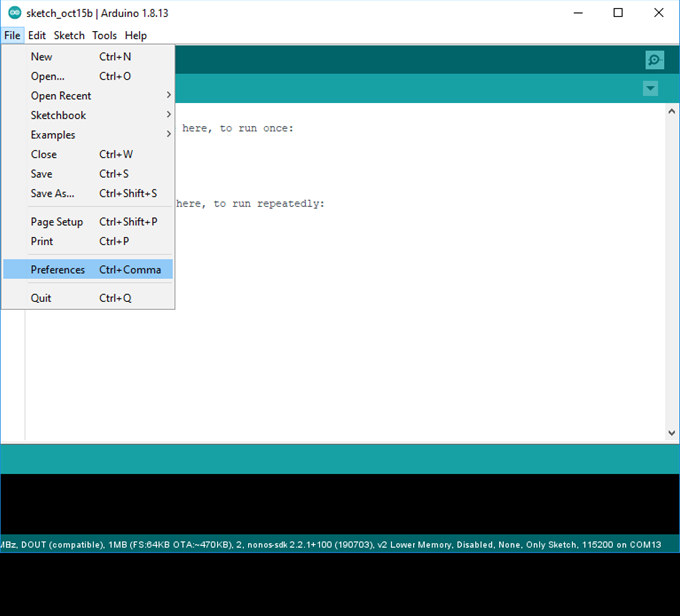Open Preferences from the File menu
This screenshot has height=616, width=680.
88,269
